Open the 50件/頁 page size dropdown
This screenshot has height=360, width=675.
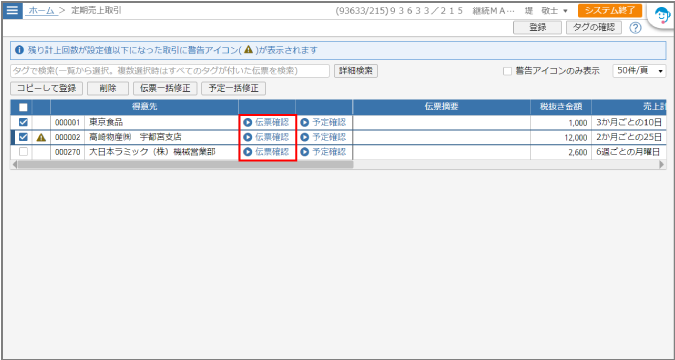tap(639, 71)
